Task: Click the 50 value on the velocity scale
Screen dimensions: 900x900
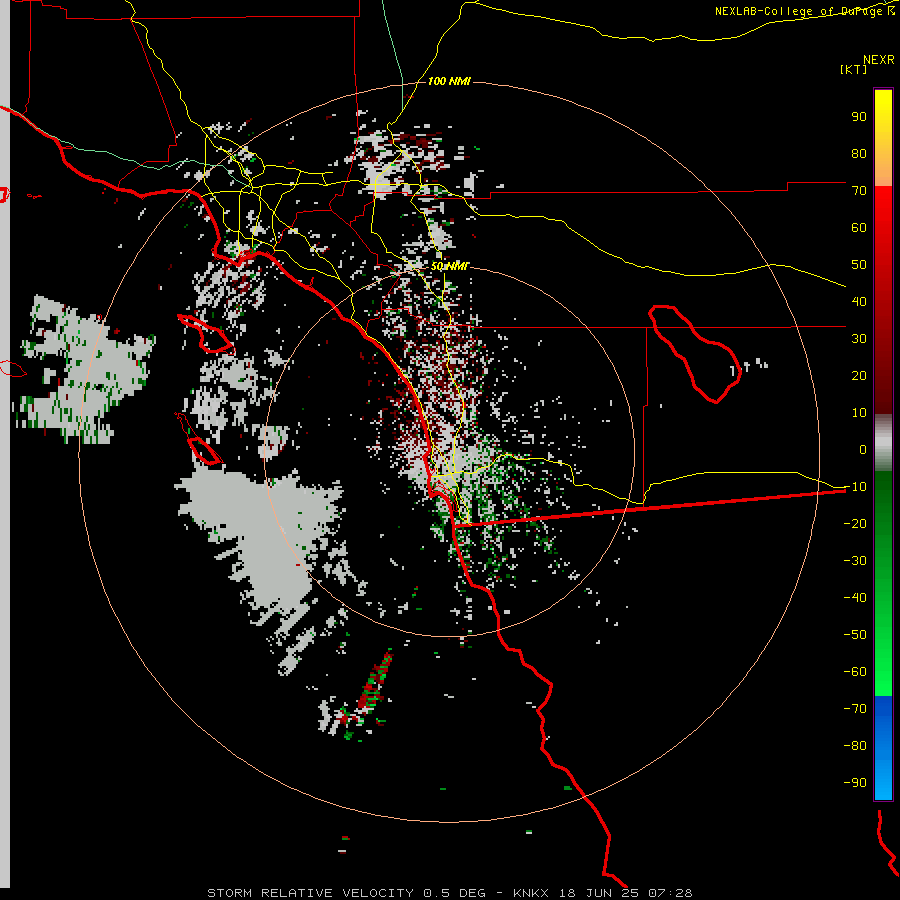Action: (x=859, y=265)
